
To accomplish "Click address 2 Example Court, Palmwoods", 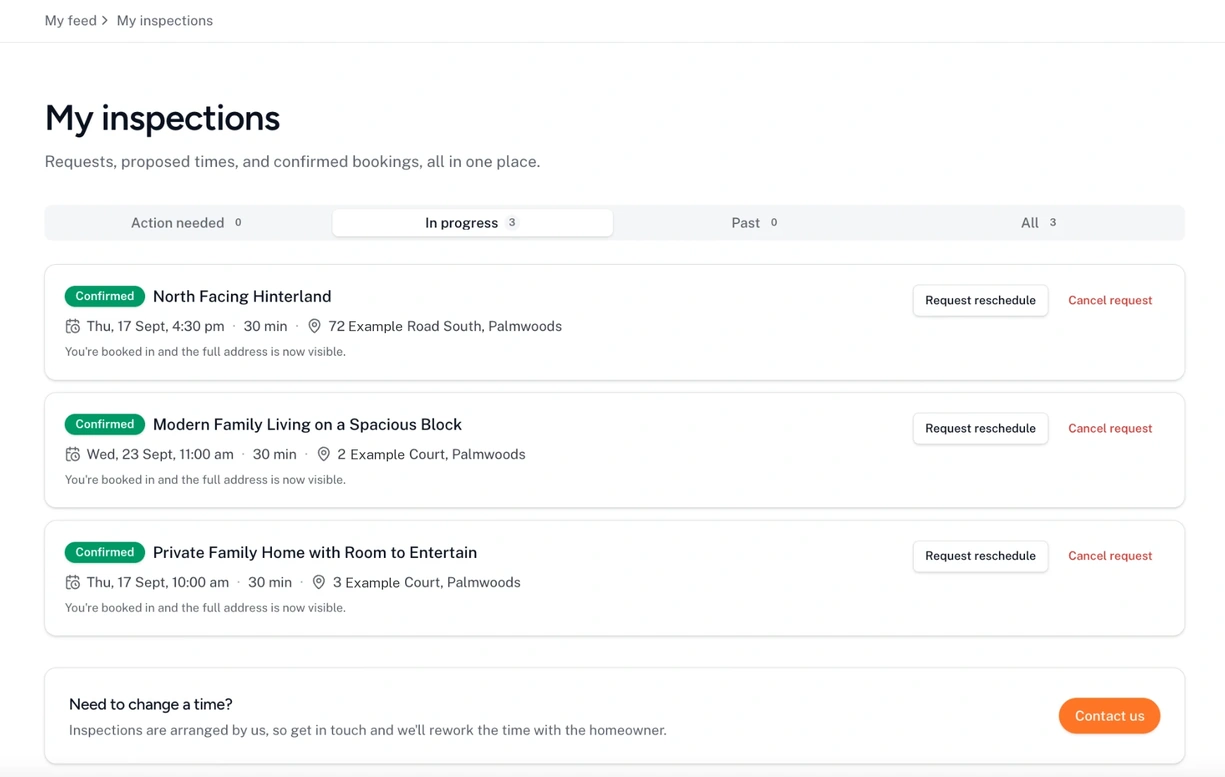I will 431,454.
